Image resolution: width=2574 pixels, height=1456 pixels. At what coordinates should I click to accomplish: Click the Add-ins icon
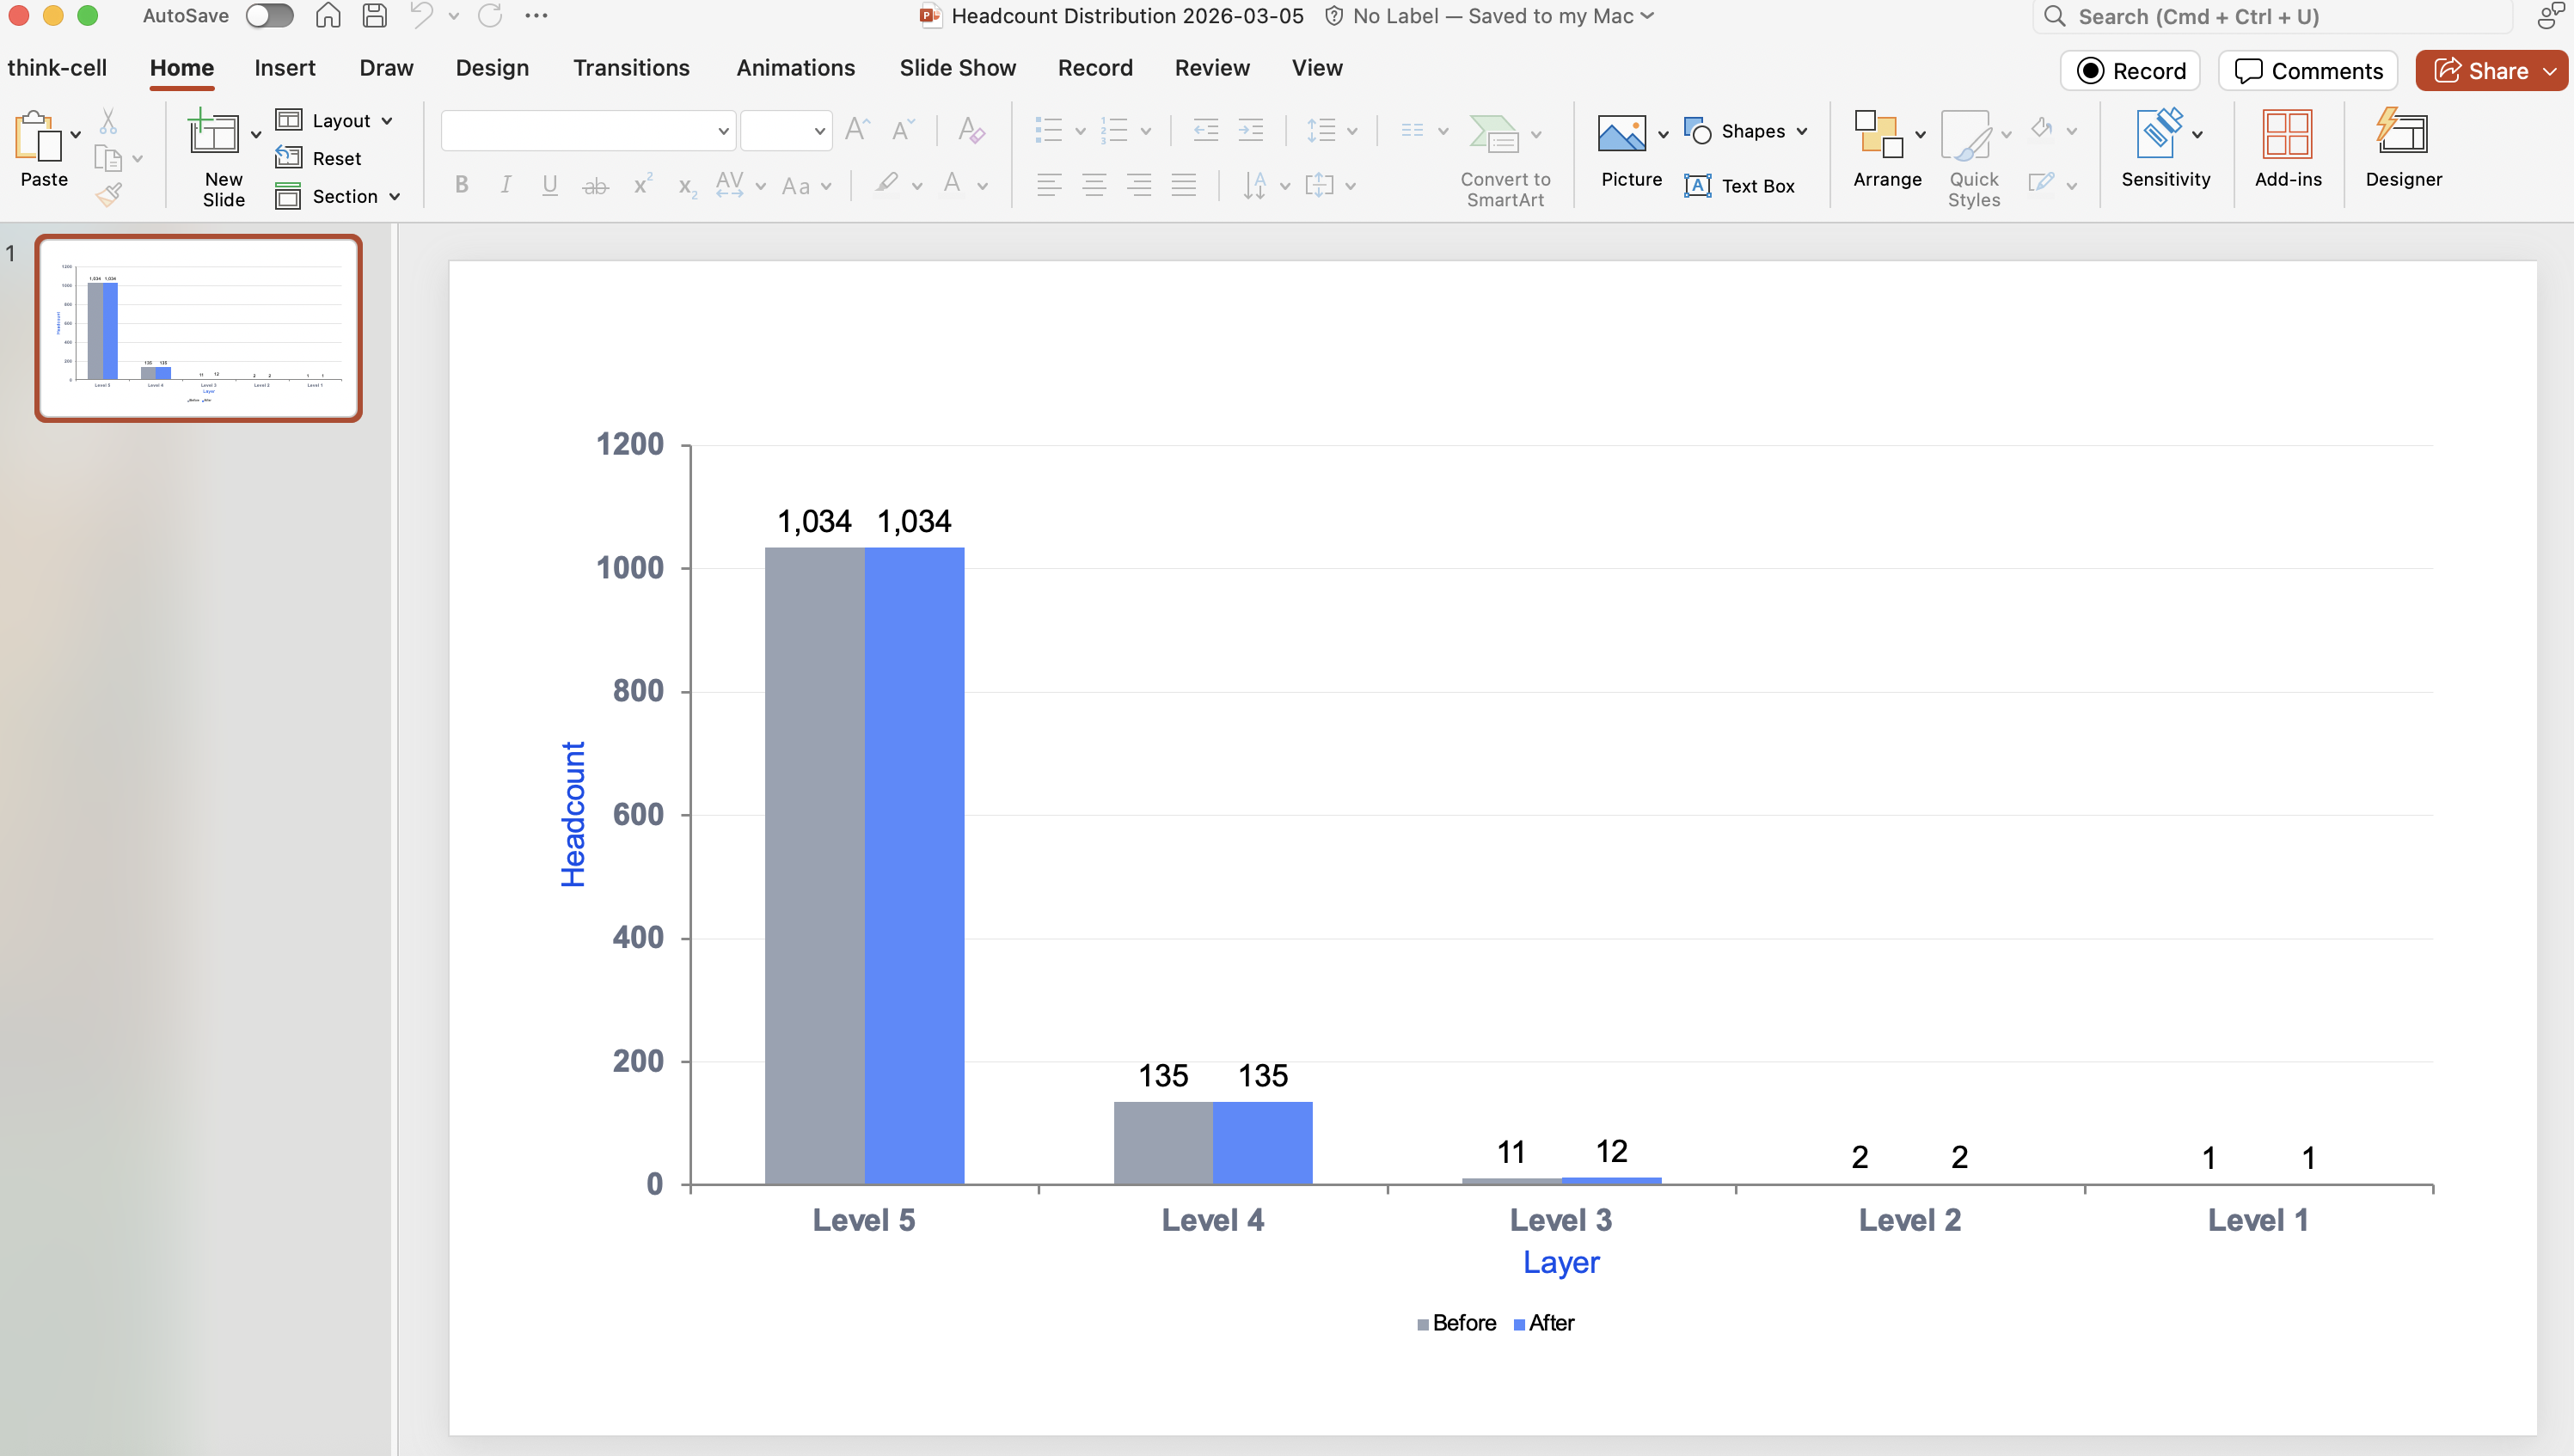click(x=2287, y=134)
